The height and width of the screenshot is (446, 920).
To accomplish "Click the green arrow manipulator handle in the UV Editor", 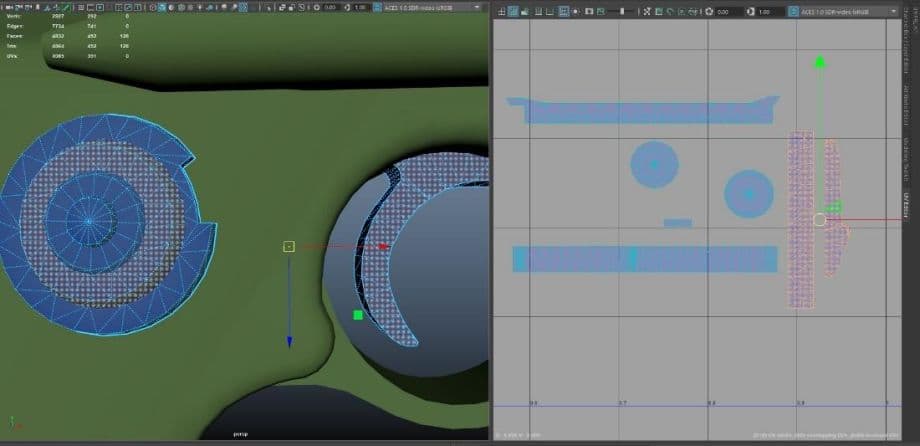I will pyautogui.click(x=820, y=62).
